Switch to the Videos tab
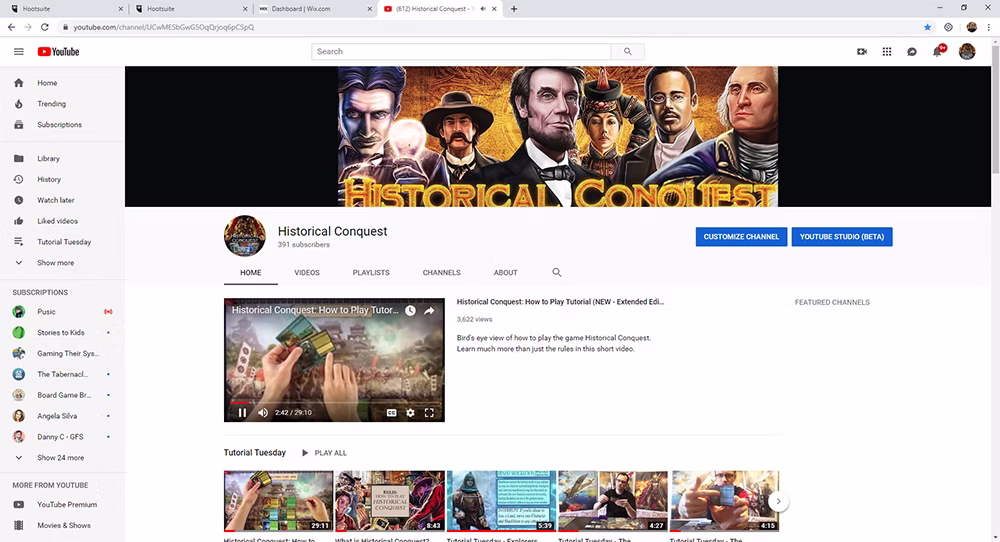1000x542 pixels. pos(307,272)
